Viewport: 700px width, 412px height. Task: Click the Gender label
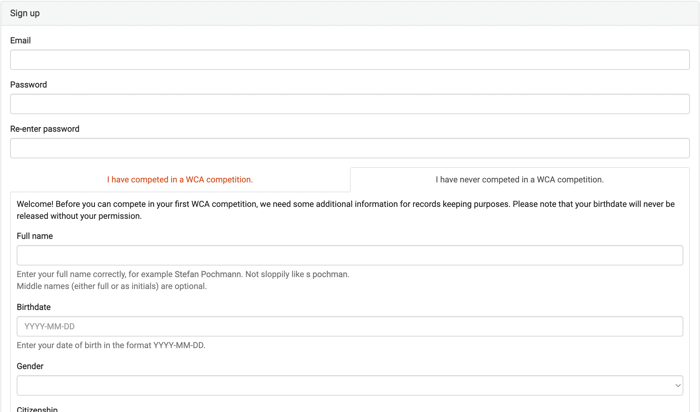click(x=30, y=366)
